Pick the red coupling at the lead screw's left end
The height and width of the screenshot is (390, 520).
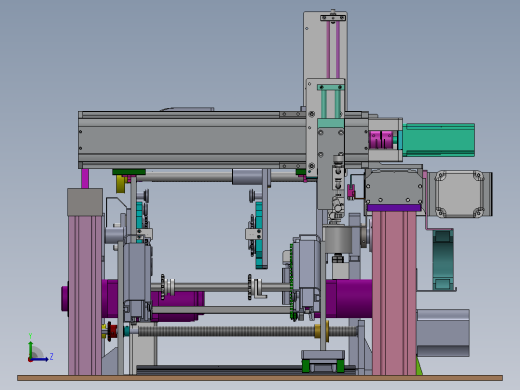click(x=112, y=331)
